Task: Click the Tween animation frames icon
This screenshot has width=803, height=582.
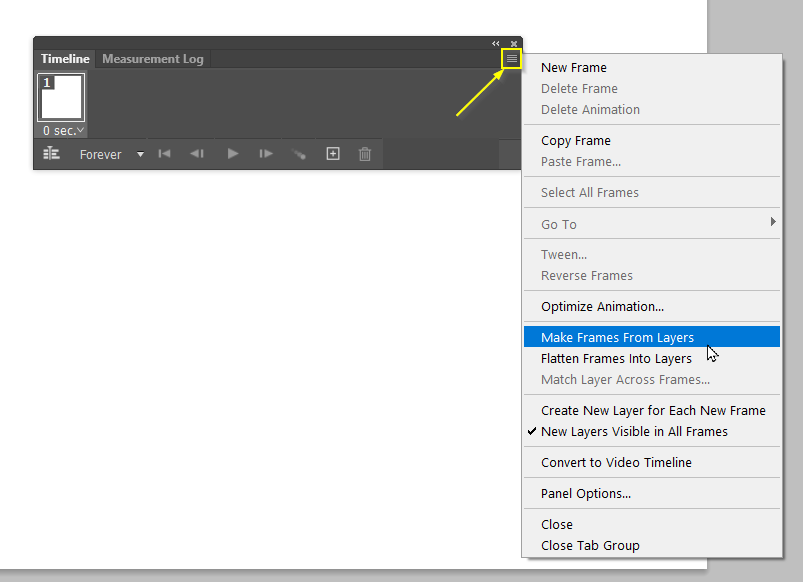Action: pos(299,154)
